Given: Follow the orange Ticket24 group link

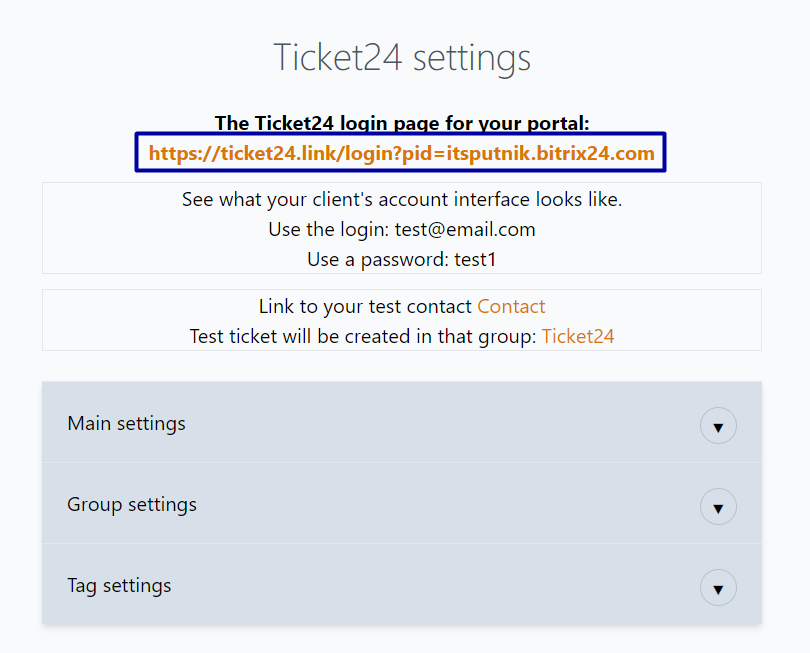Looking at the screenshot, I should tap(578, 337).
